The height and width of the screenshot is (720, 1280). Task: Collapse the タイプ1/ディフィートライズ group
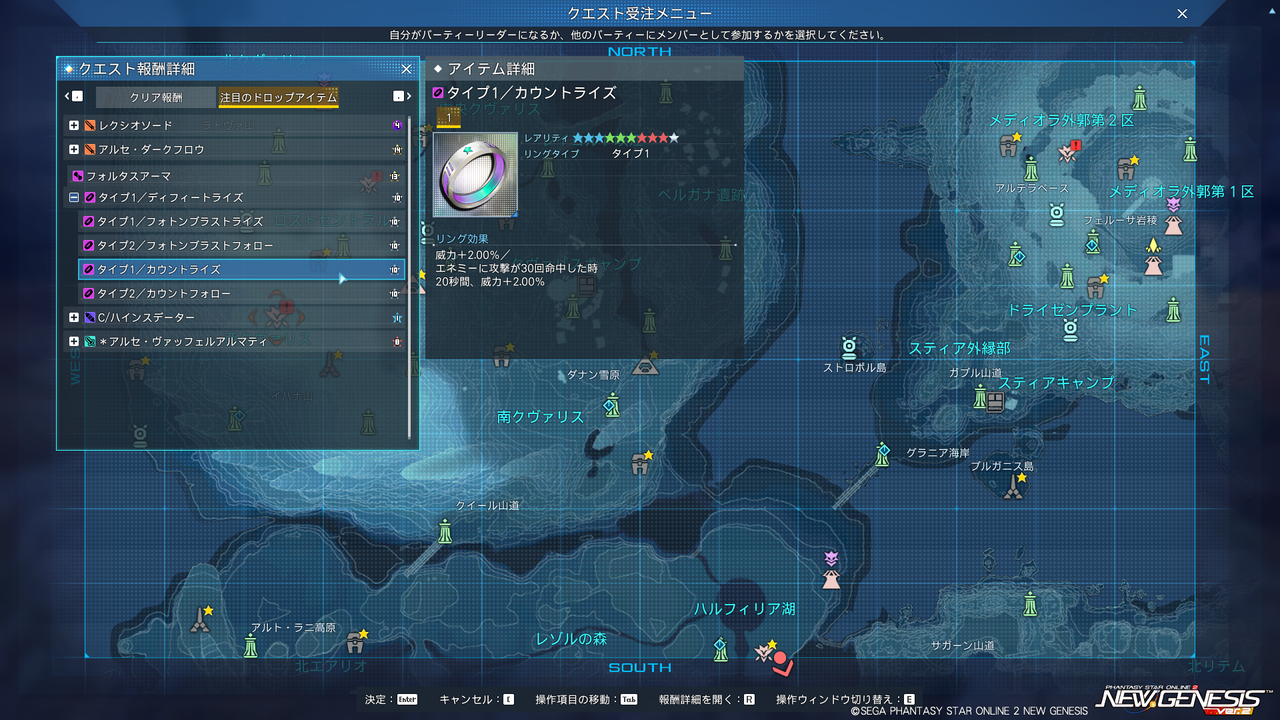[74, 197]
